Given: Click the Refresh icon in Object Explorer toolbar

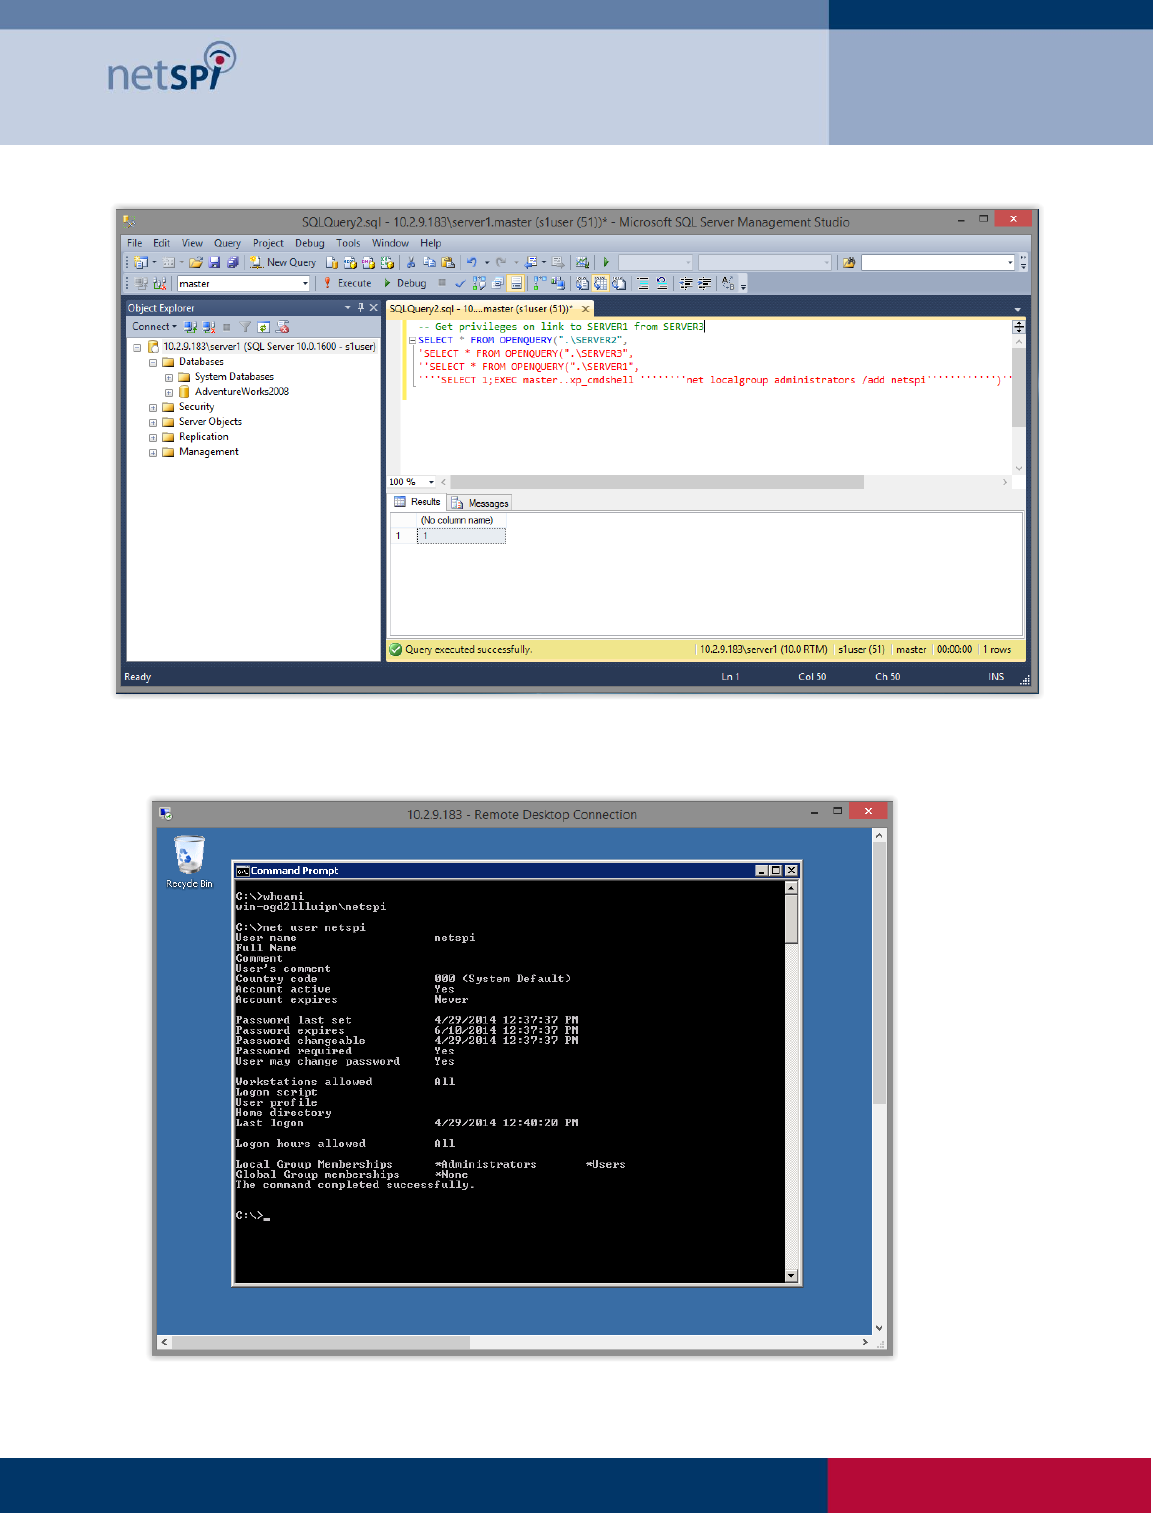Looking at the screenshot, I should tap(264, 326).
